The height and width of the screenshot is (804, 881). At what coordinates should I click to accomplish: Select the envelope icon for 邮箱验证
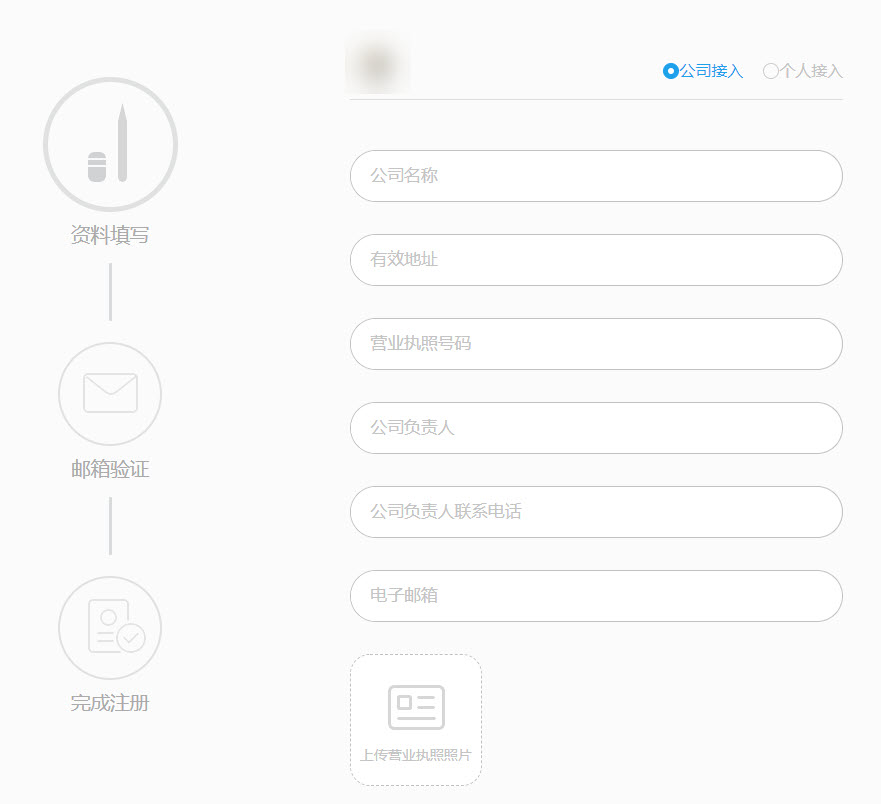coord(110,394)
